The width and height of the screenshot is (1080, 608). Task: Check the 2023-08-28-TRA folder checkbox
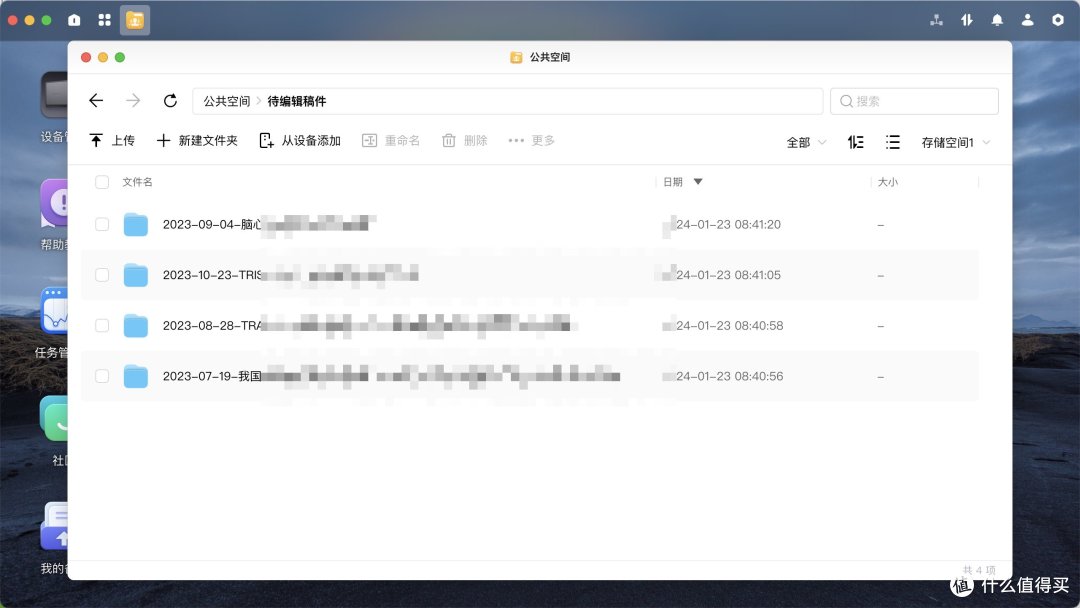[x=102, y=326]
